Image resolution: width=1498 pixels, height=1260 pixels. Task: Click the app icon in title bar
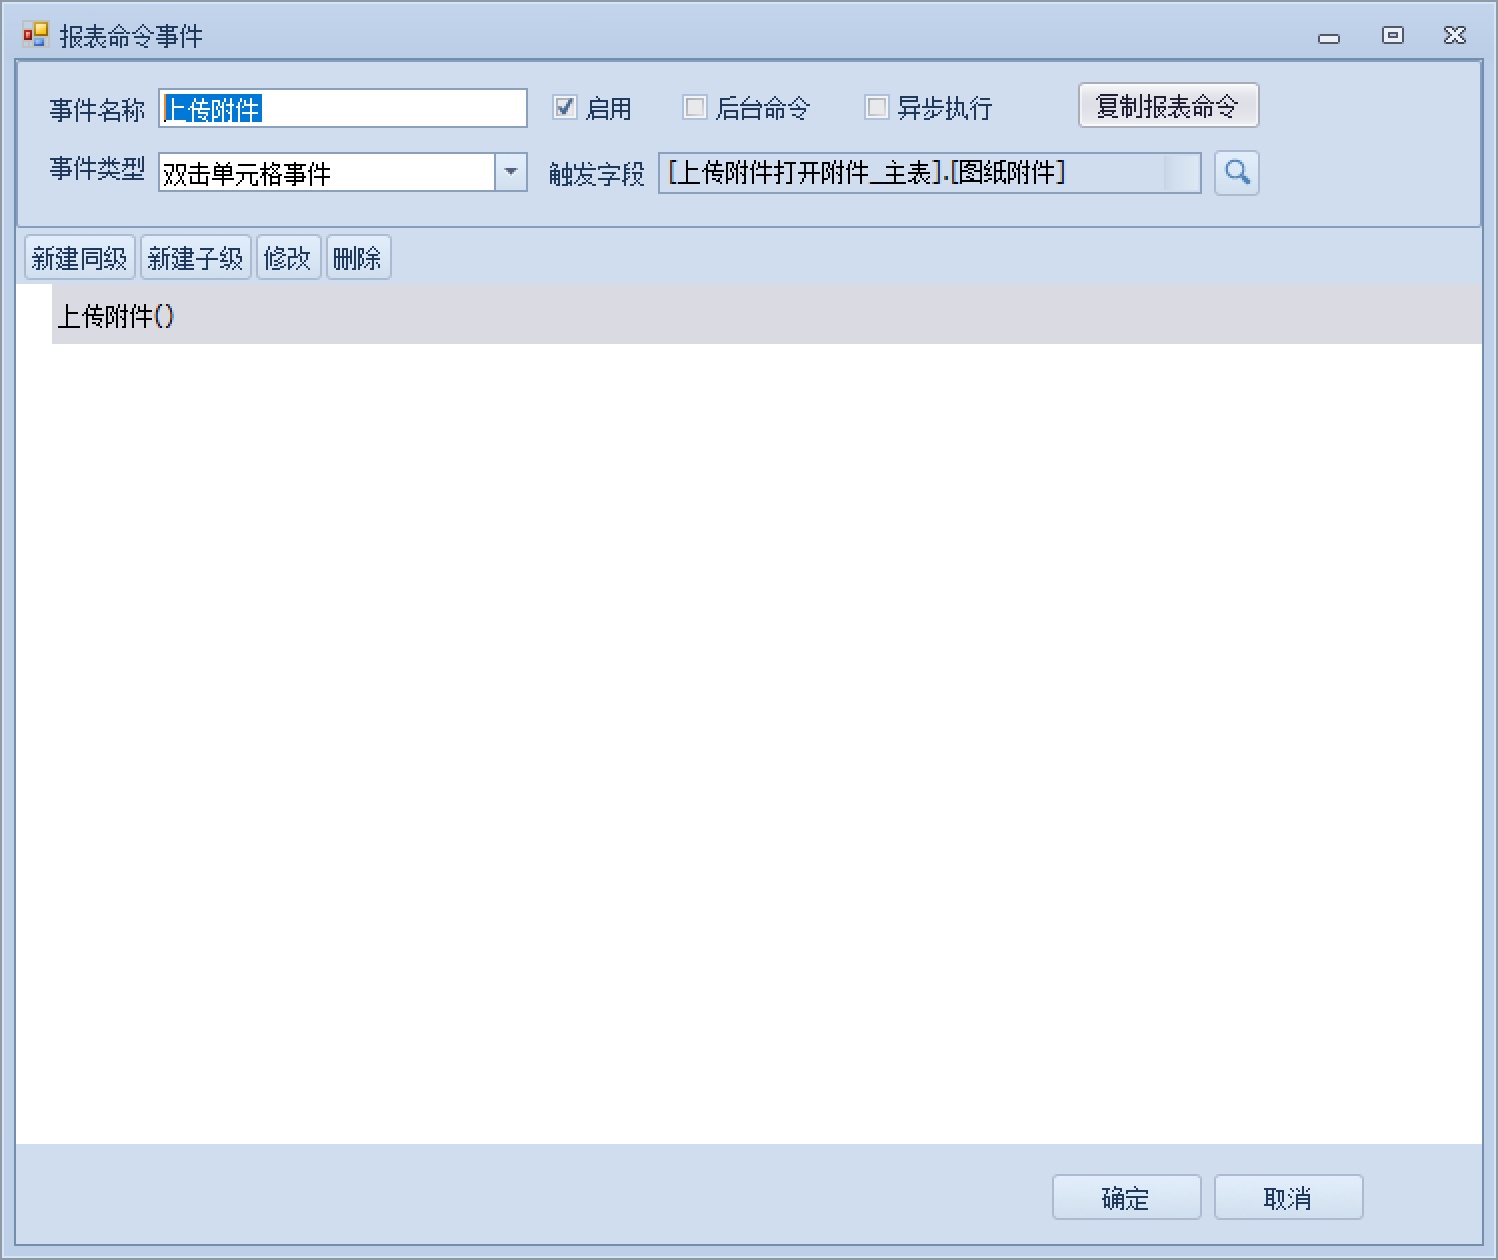click(x=36, y=36)
